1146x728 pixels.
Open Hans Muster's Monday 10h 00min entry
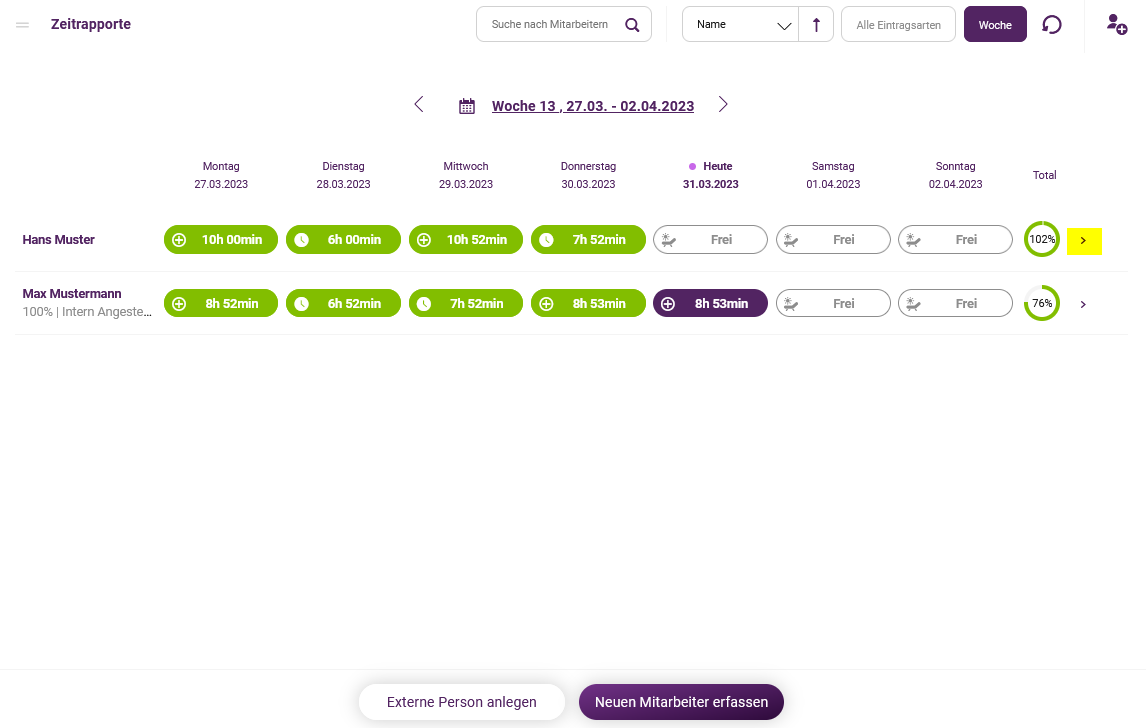(x=221, y=240)
